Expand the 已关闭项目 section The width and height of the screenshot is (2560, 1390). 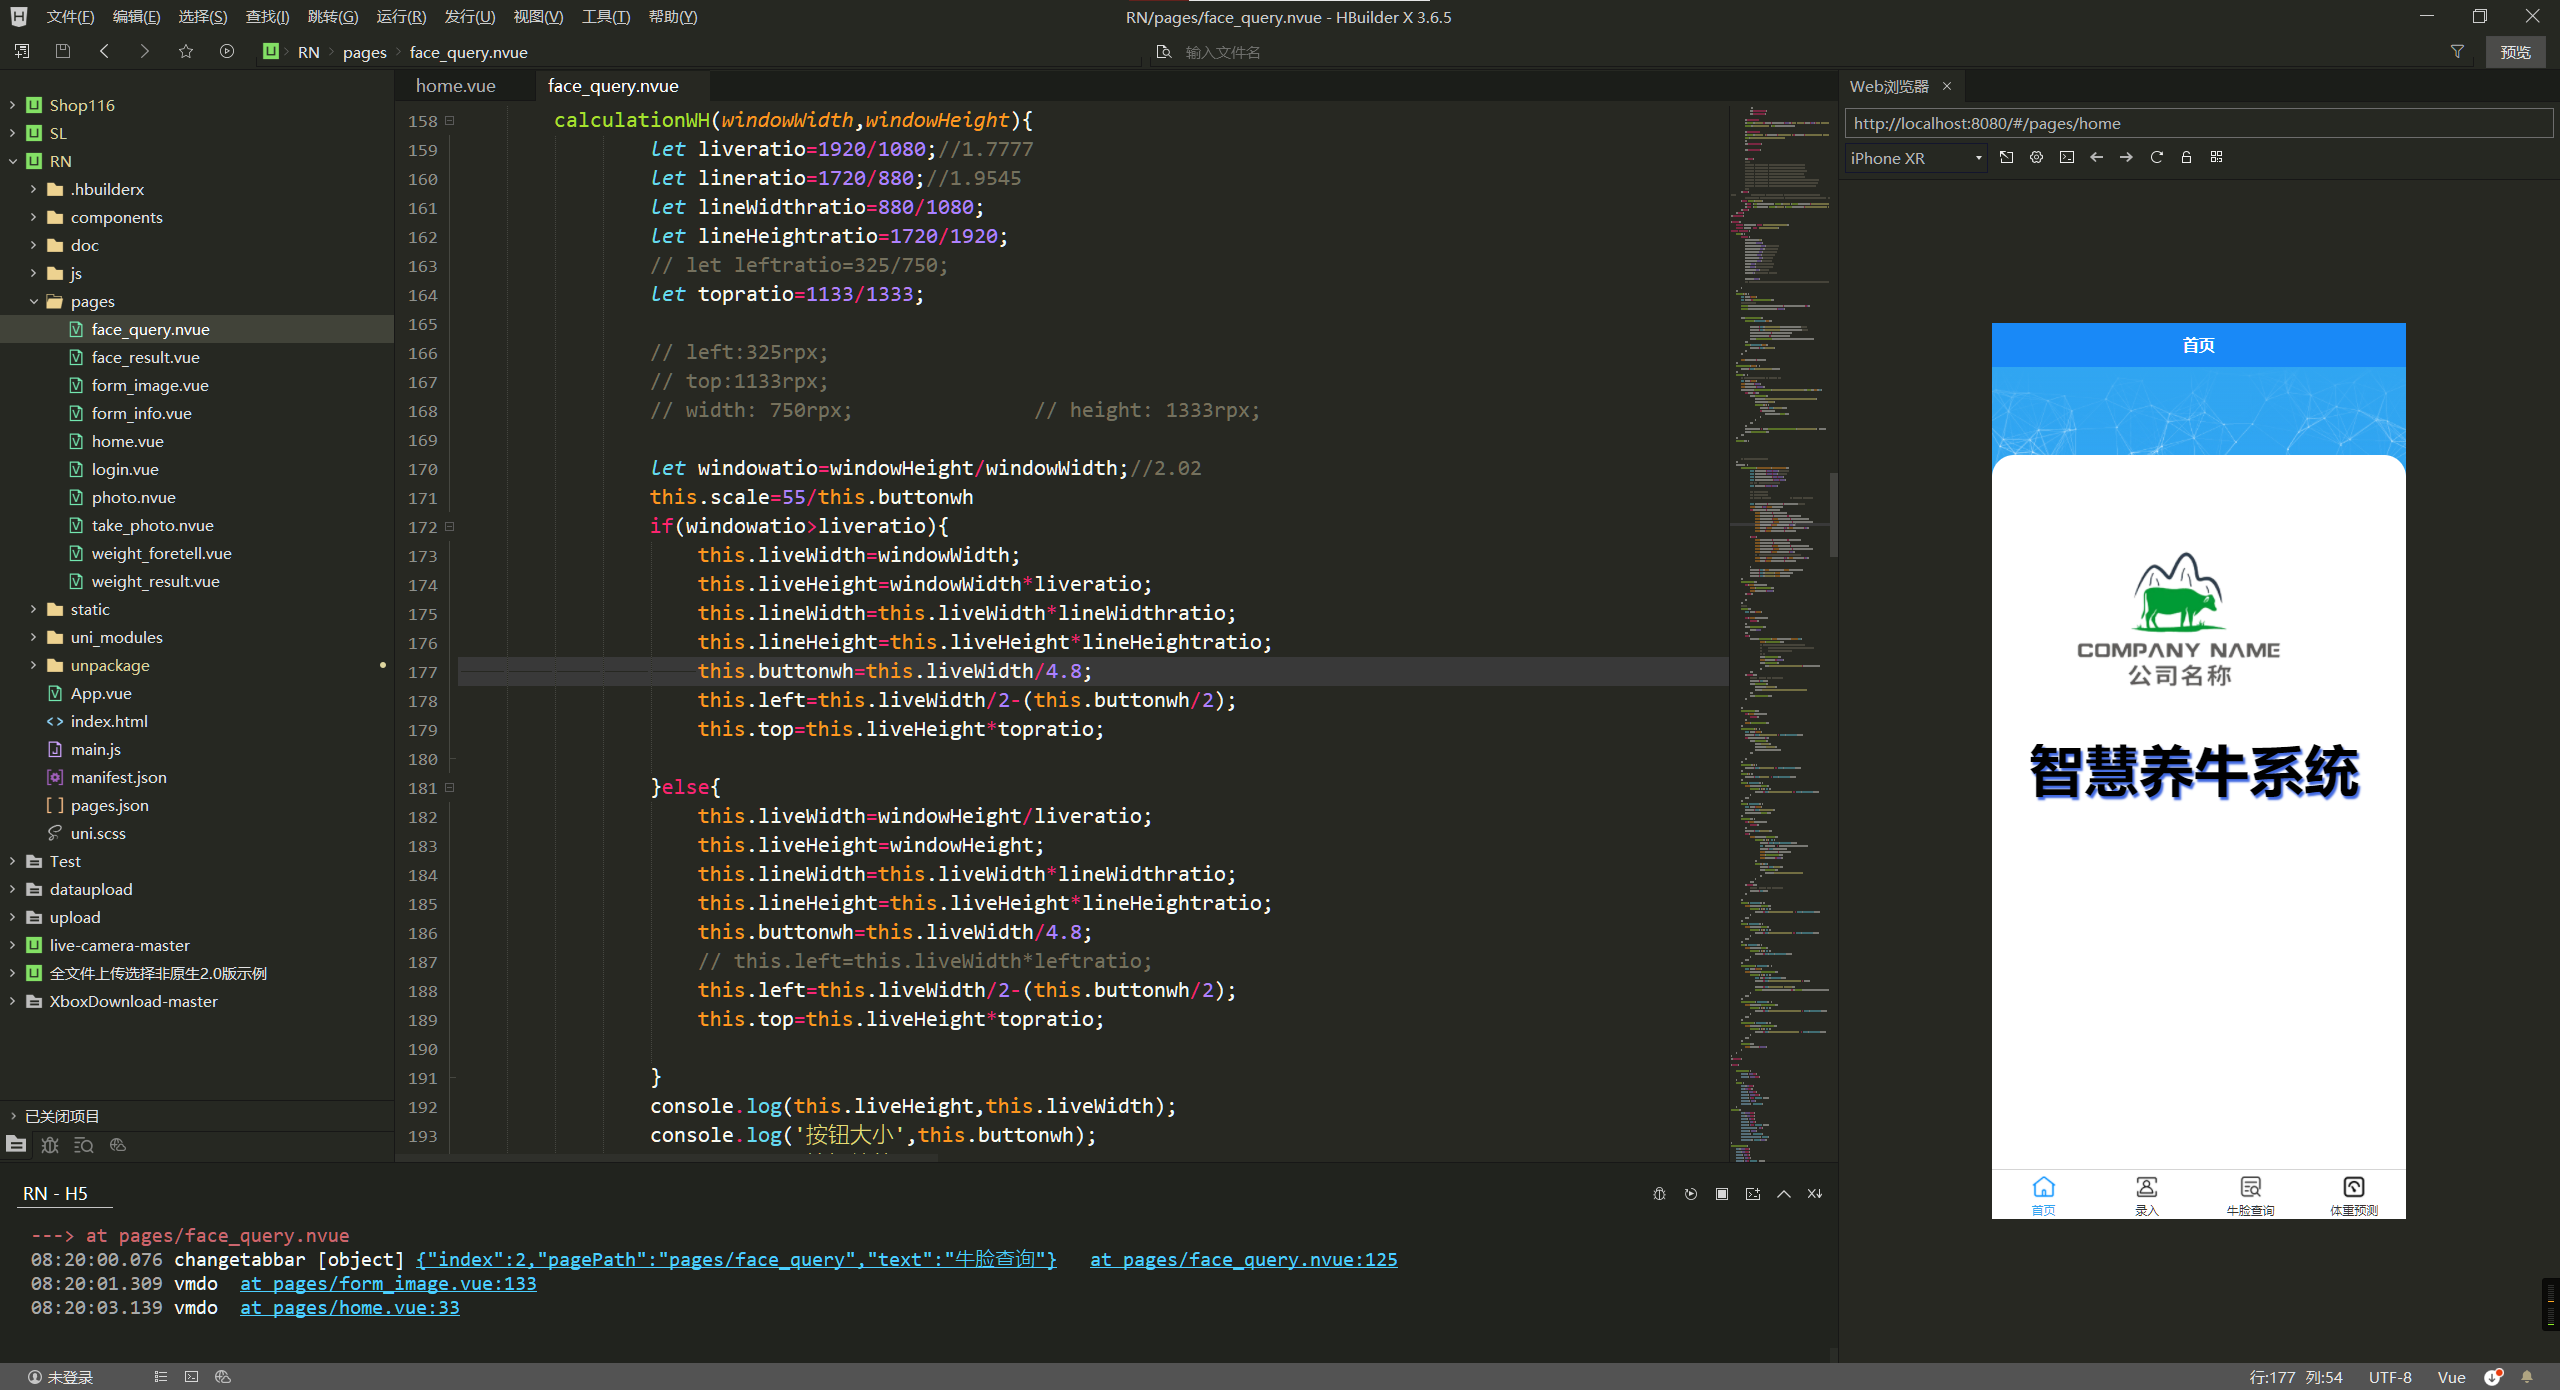tap(12, 1116)
